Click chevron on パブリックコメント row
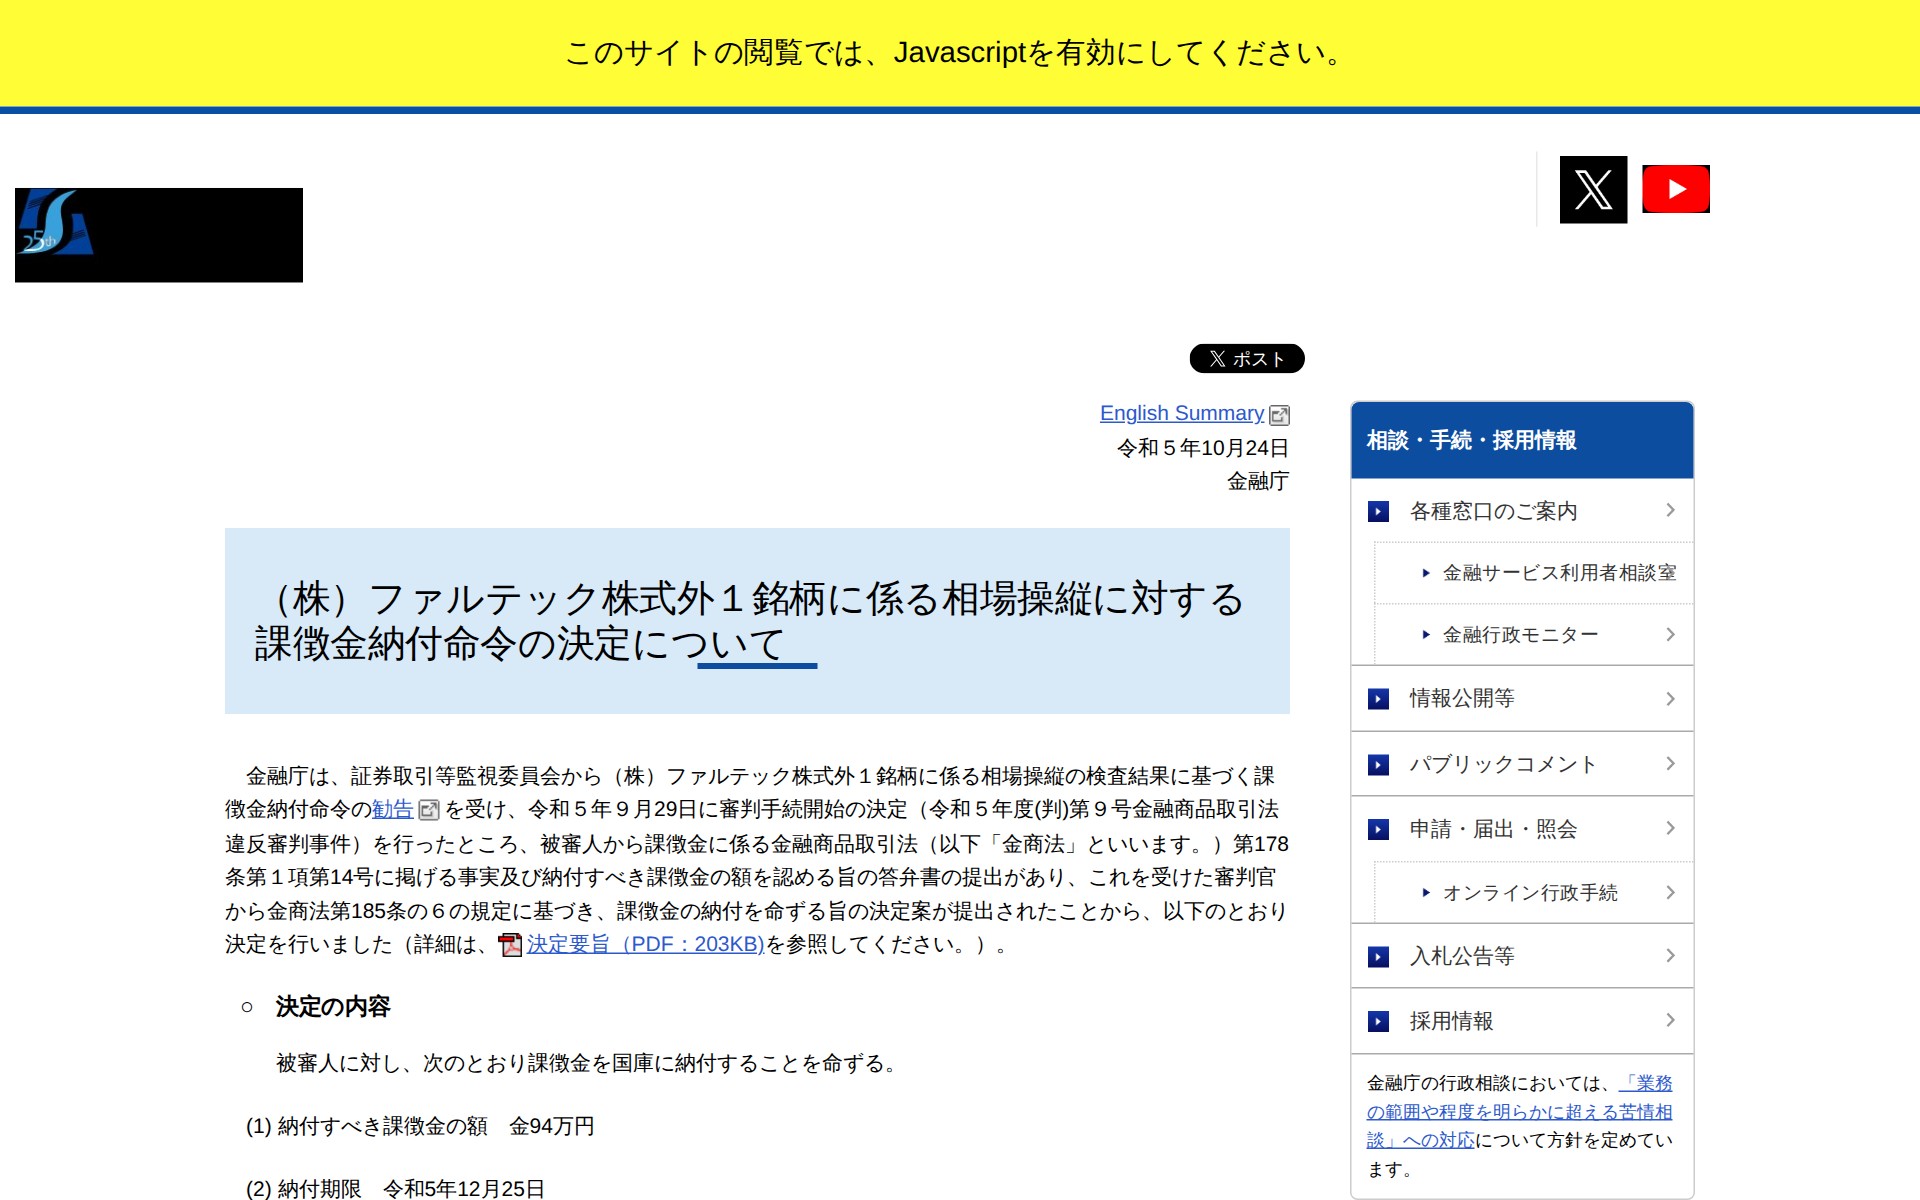Viewport: 1920px width, 1200px height. click(x=1670, y=764)
